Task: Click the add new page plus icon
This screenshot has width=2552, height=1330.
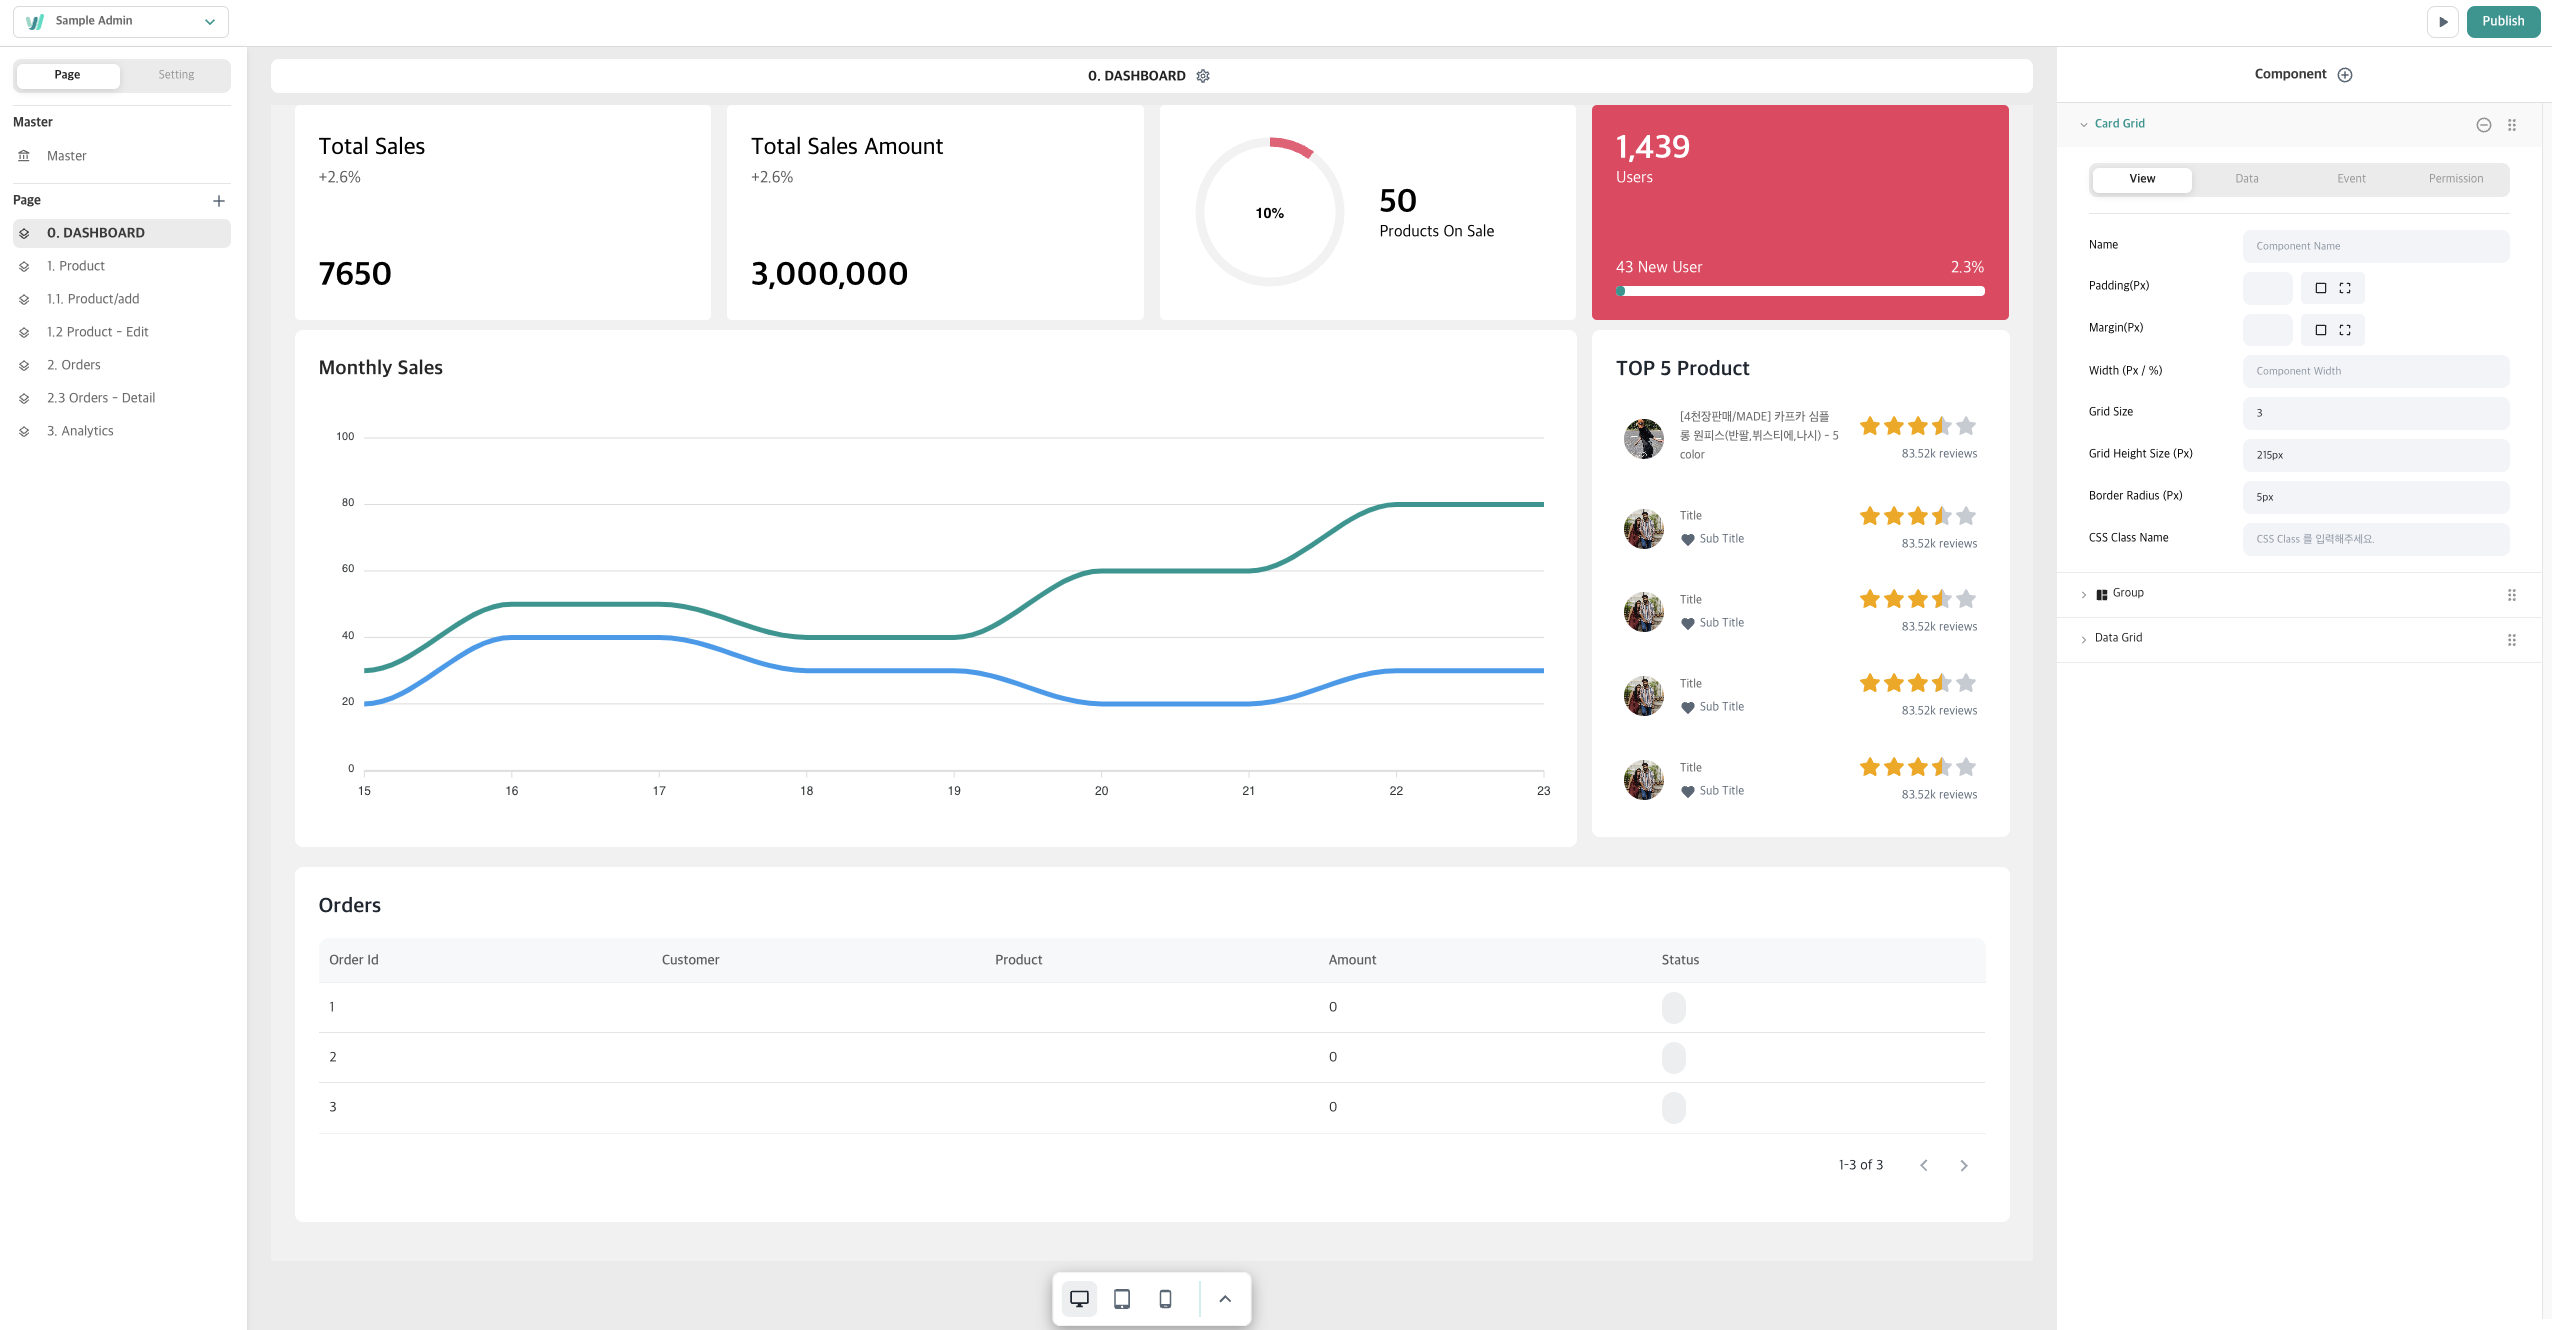Action: (x=219, y=201)
